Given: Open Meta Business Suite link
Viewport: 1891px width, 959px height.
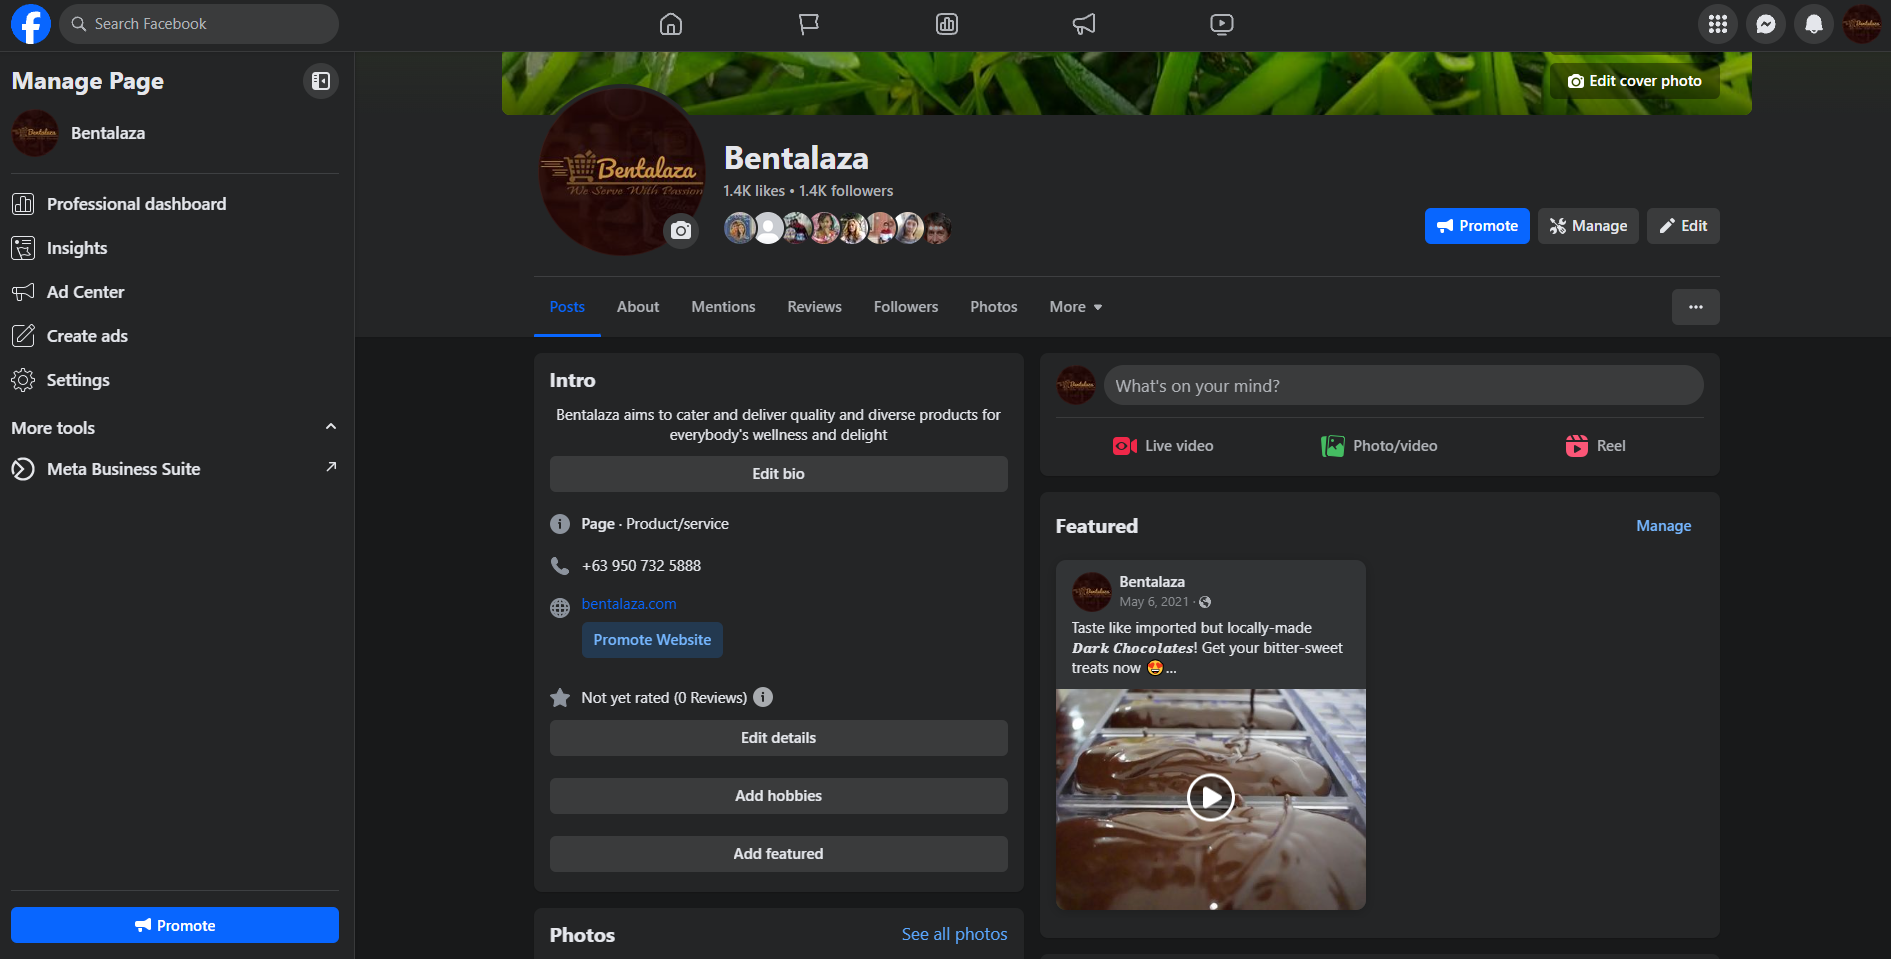Looking at the screenshot, I should point(175,469).
